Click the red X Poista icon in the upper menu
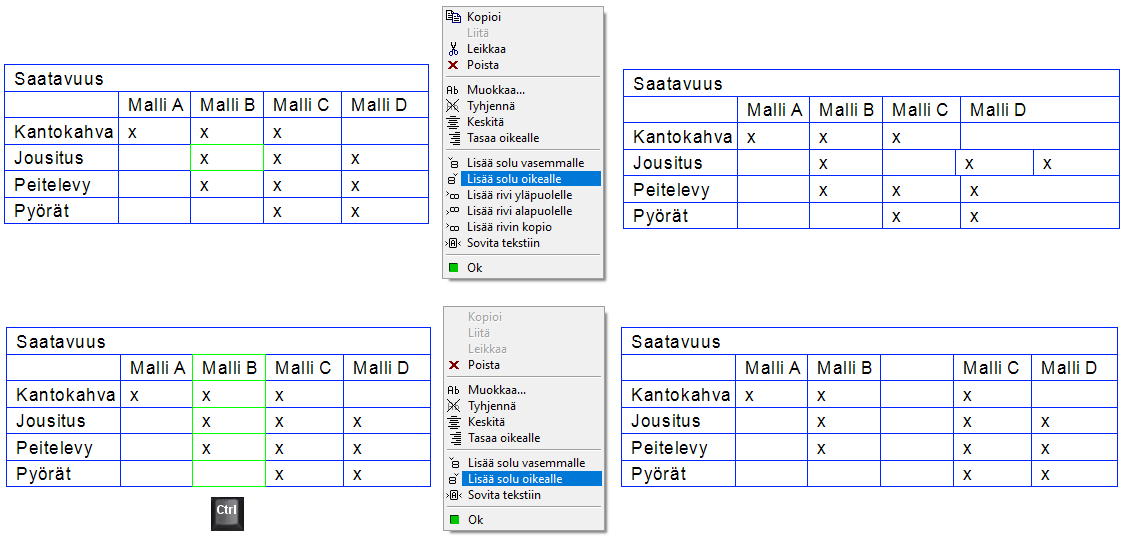 (x=453, y=65)
